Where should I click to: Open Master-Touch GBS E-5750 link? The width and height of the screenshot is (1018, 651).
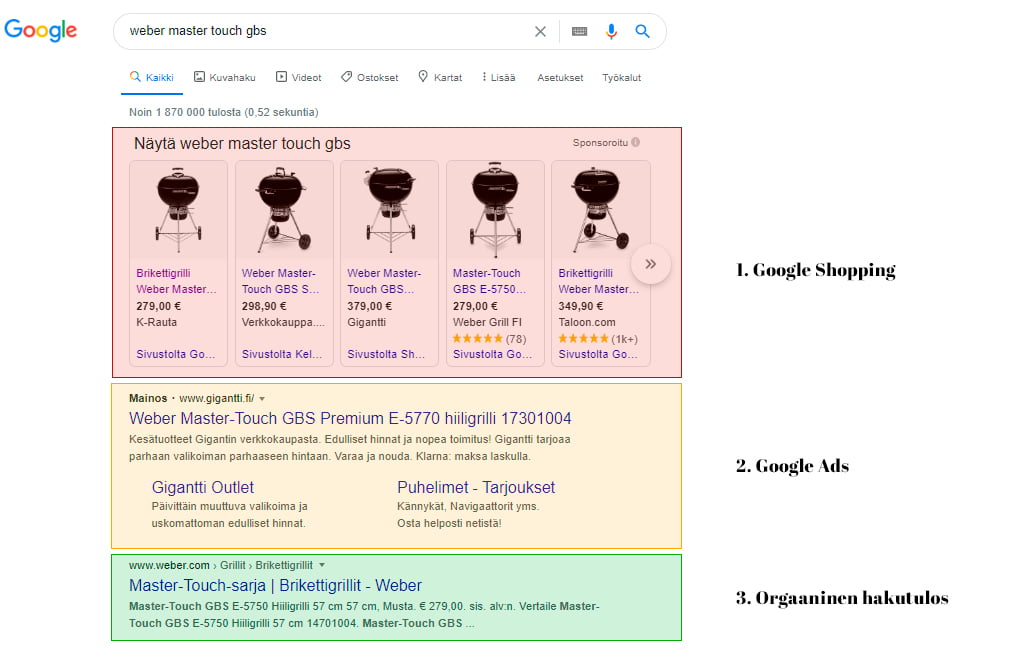490,281
